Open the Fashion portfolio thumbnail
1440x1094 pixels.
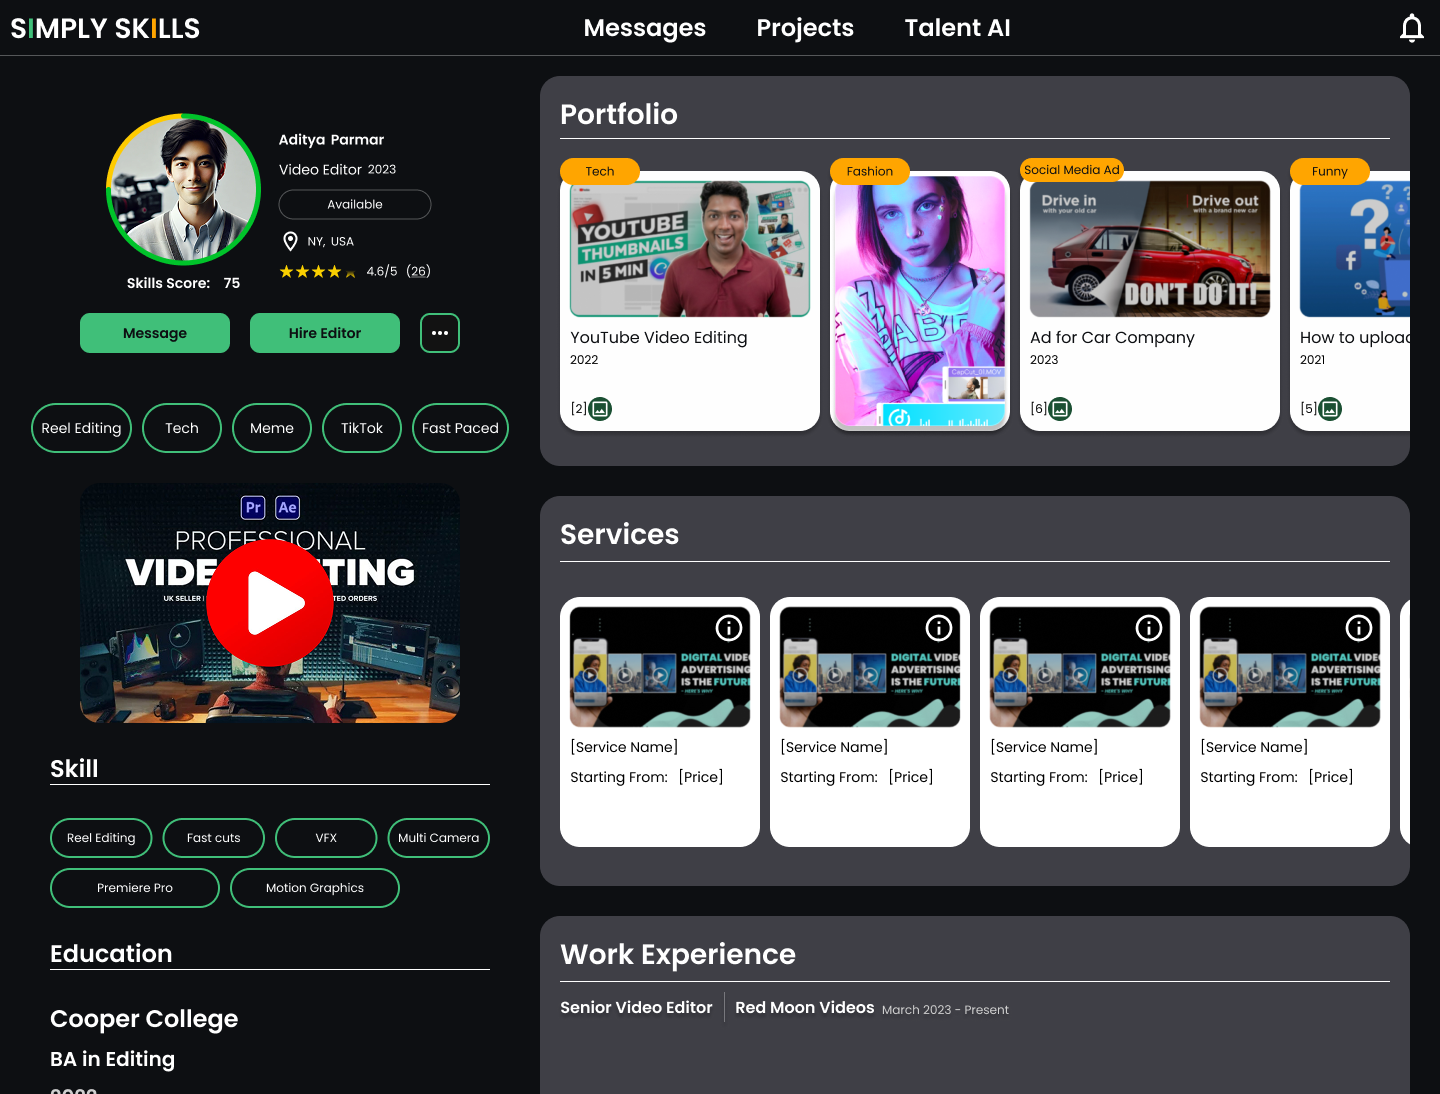pos(920,300)
